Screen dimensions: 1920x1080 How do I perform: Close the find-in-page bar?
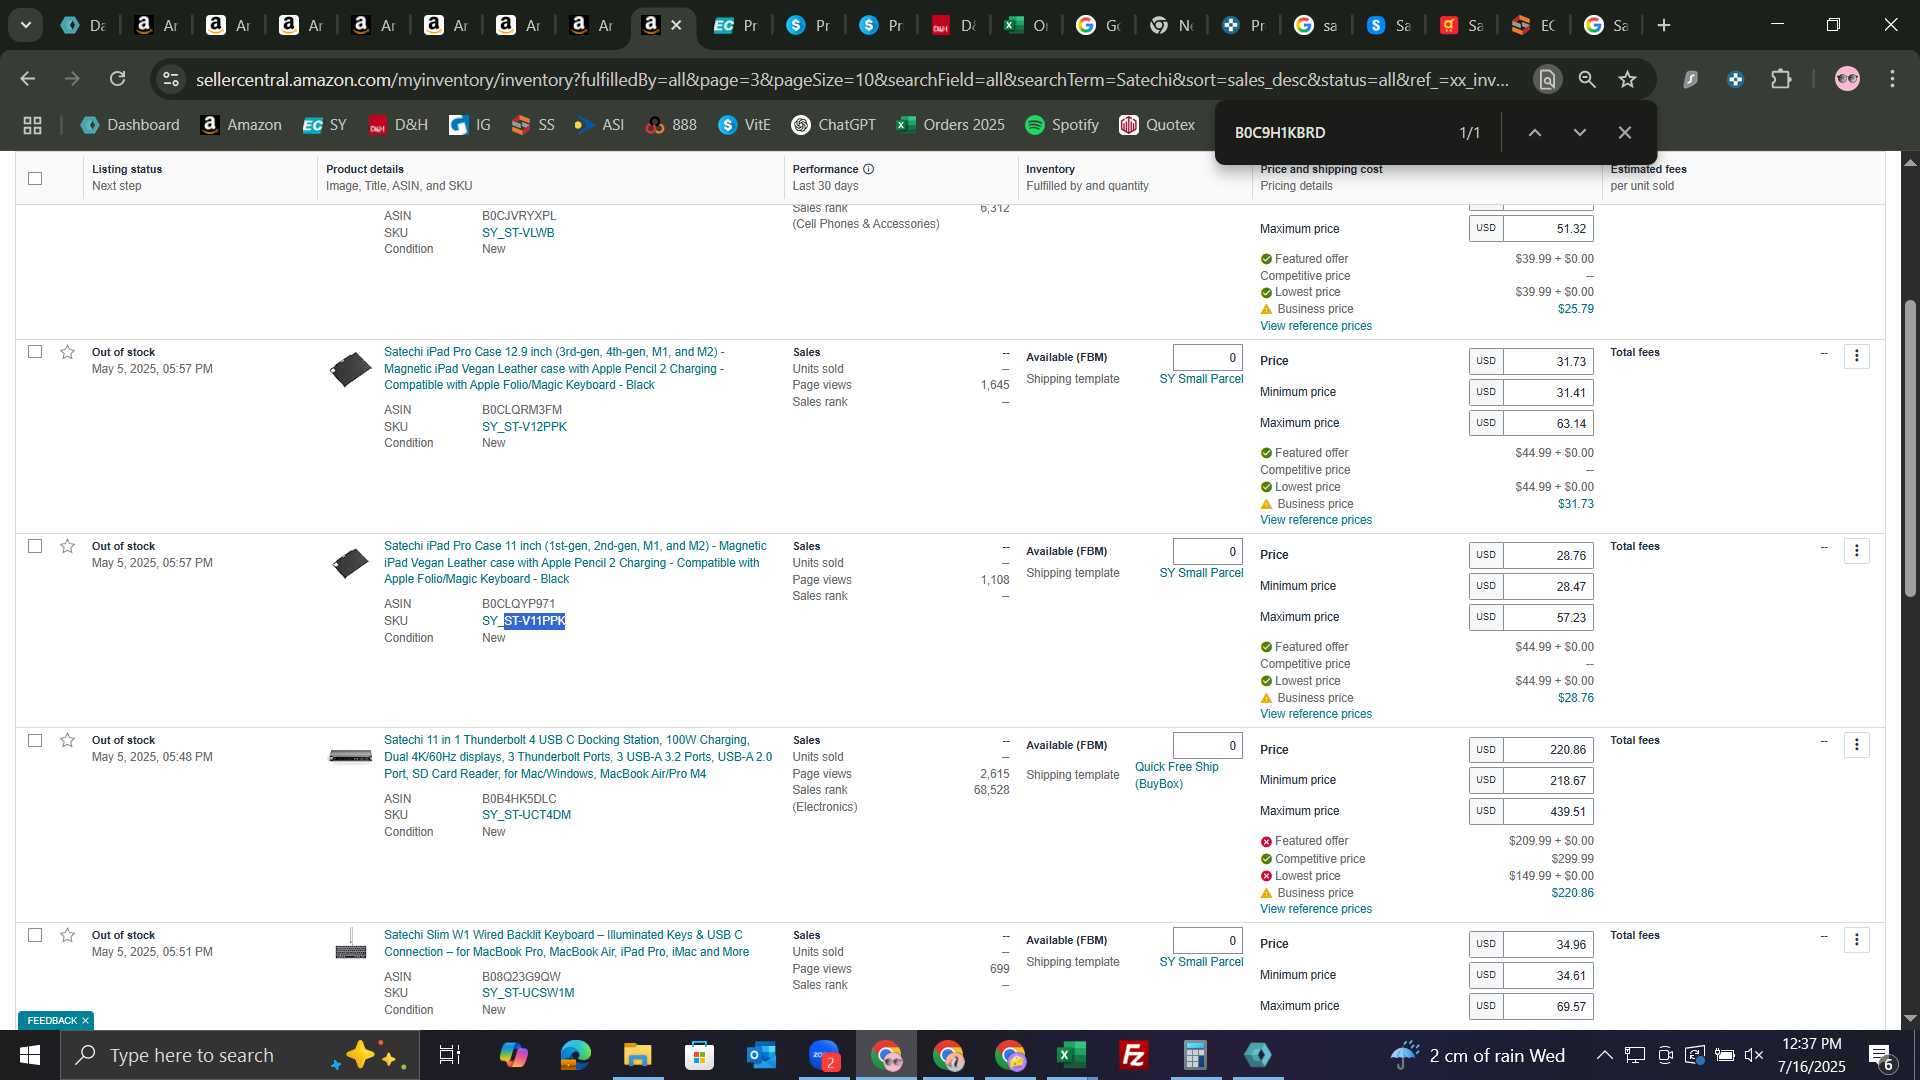1625,133
